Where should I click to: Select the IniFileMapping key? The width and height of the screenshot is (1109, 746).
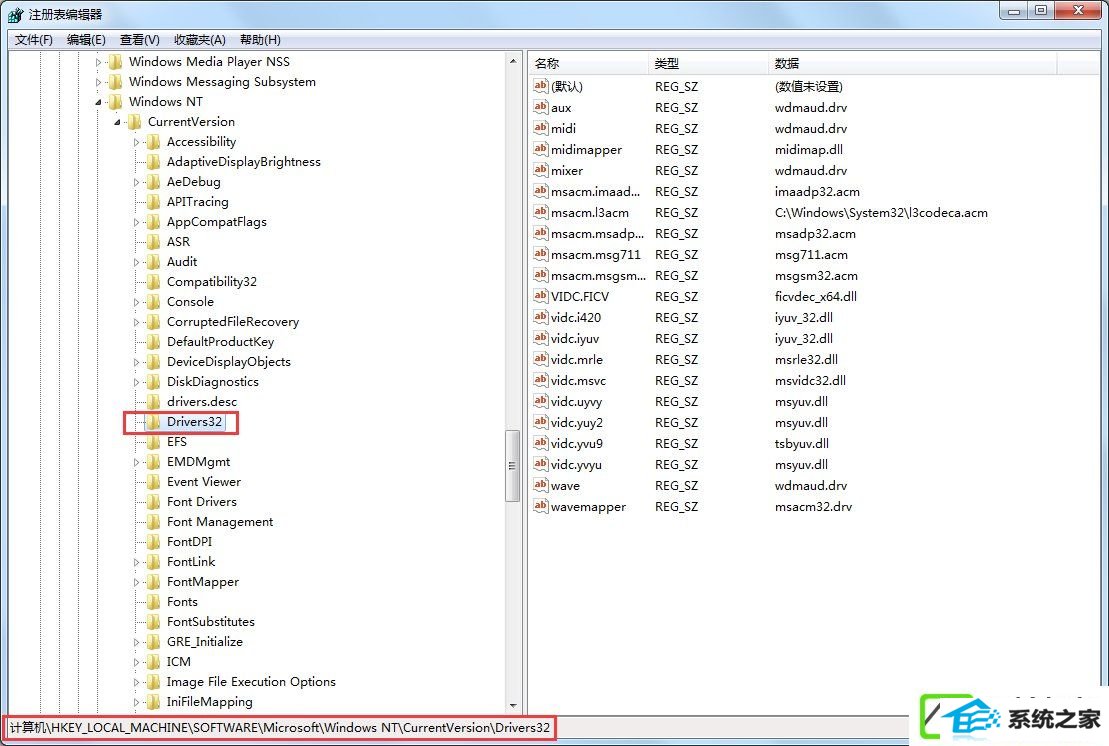pyautogui.click(x=209, y=701)
